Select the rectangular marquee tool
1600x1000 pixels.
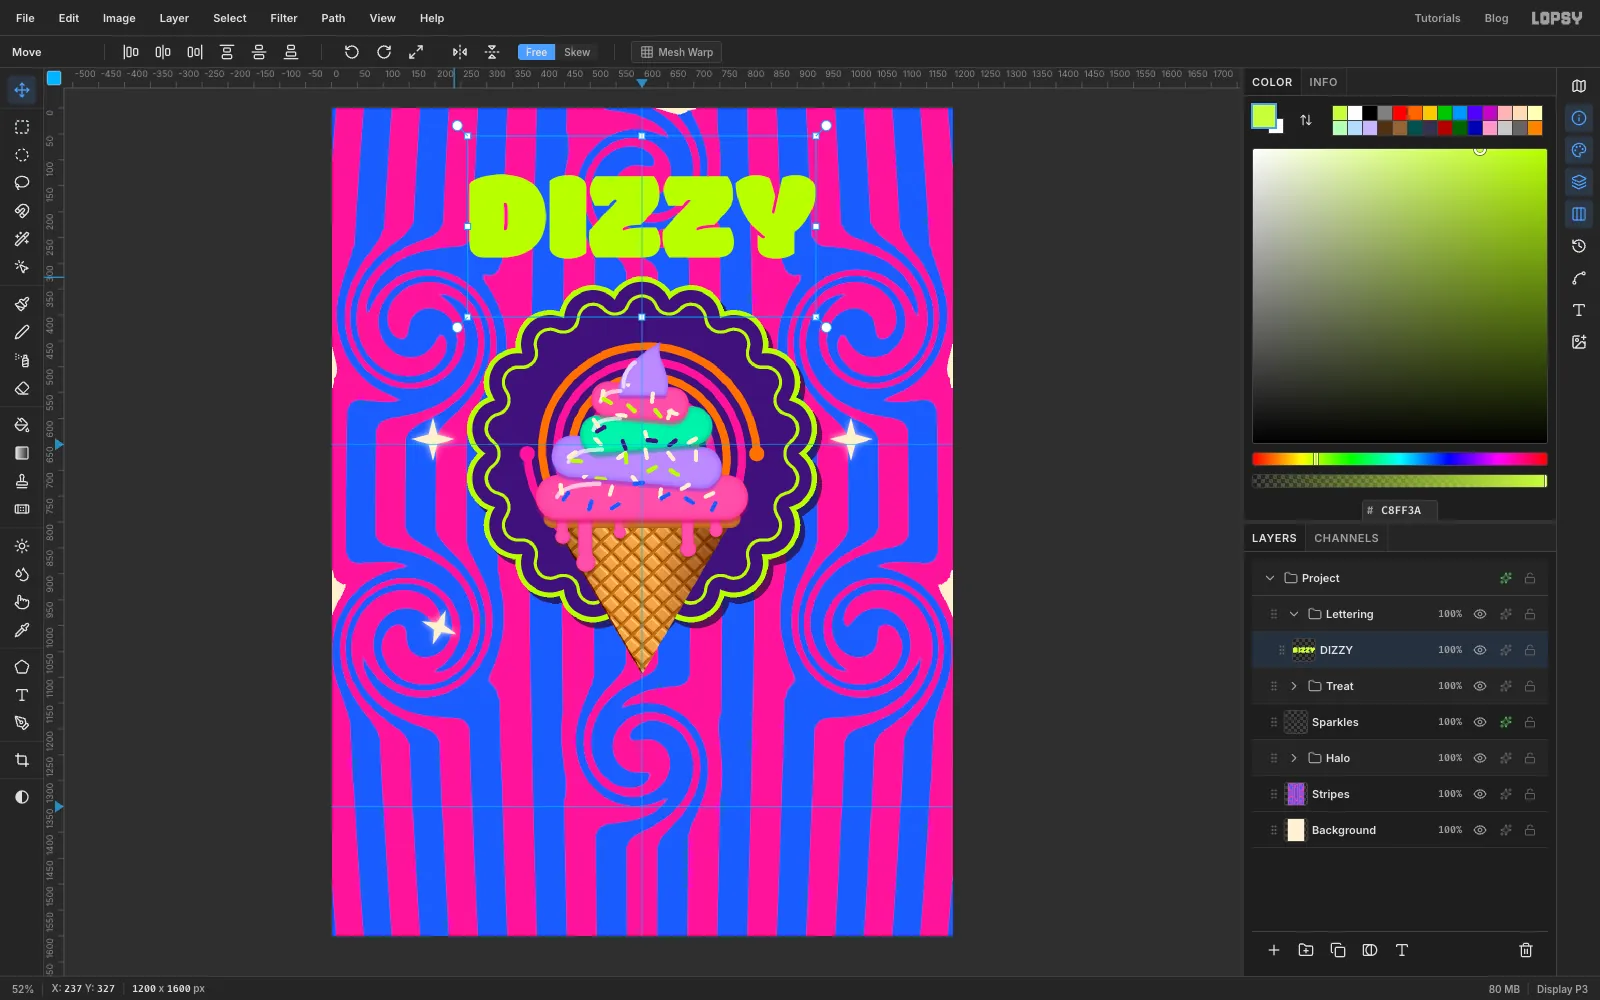coord(22,127)
